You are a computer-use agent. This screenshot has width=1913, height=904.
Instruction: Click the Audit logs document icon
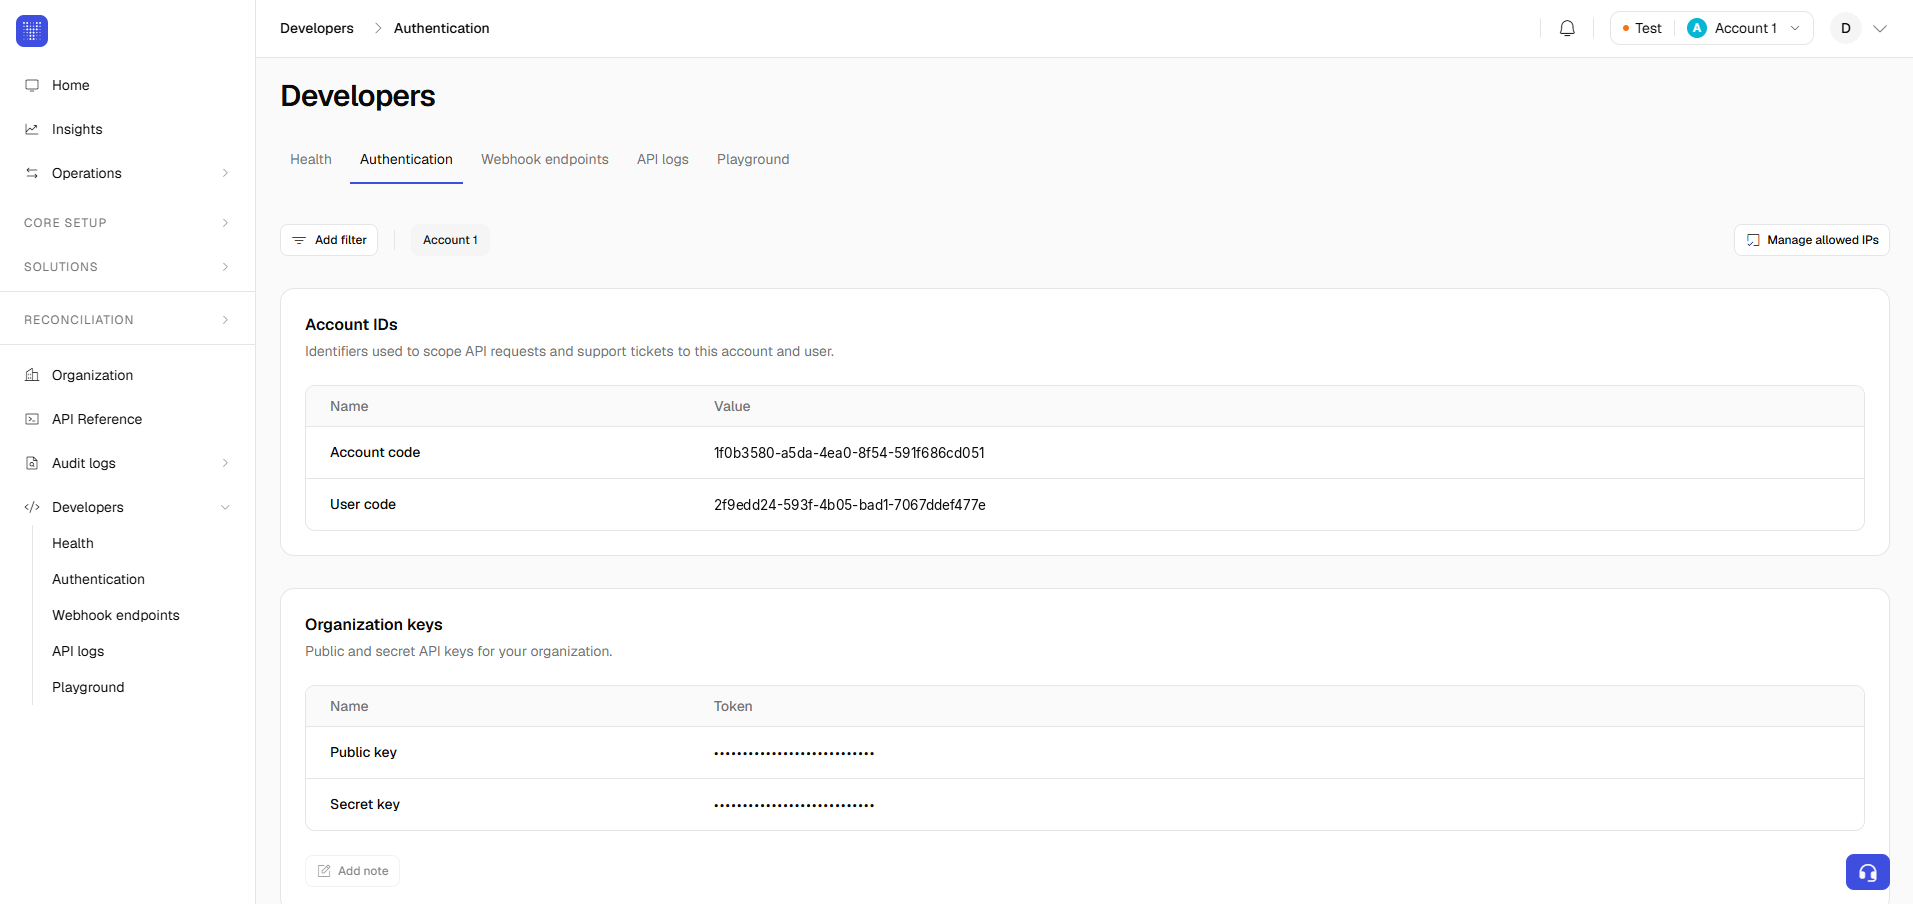(32, 463)
